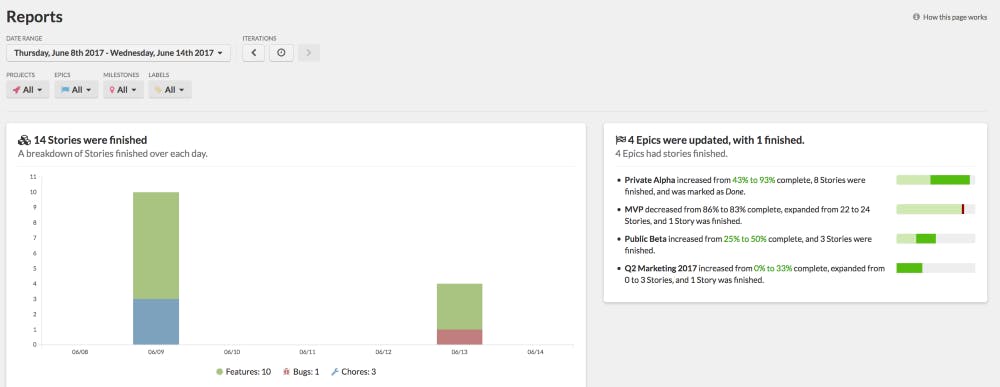This screenshot has width=1000, height=387.
Task: Toggle Bugs series in chart legend
Action: pyautogui.click(x=301, y=372)
